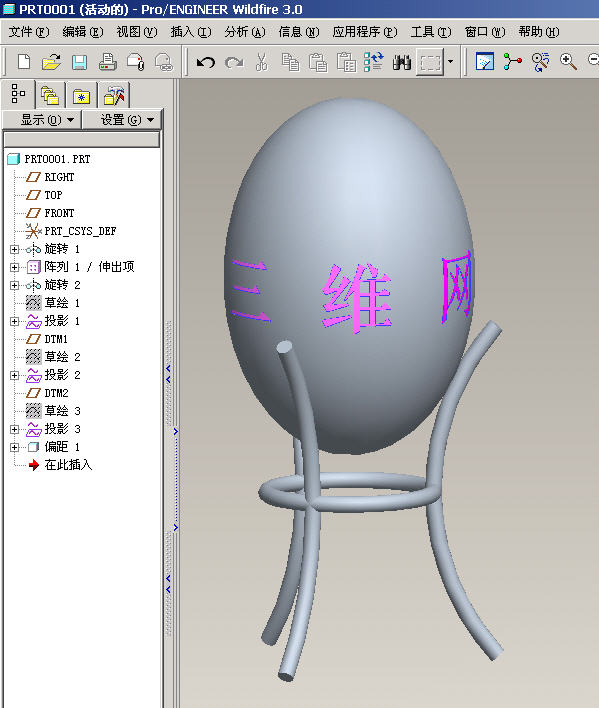Open the 帮助 menu
Image resolution: width=599 pixels, height=708 pixels.
tap(539, 32)
